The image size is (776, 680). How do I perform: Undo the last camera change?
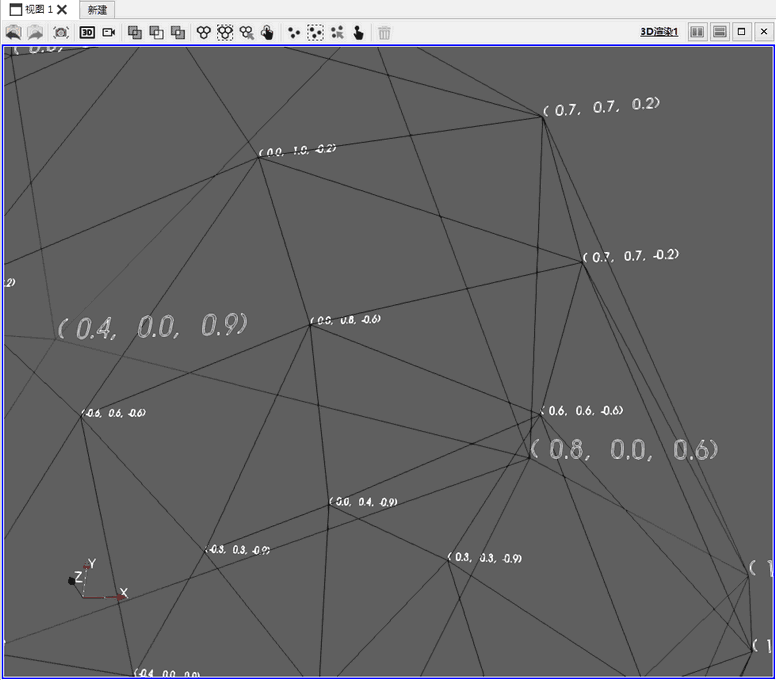point(13,33)
